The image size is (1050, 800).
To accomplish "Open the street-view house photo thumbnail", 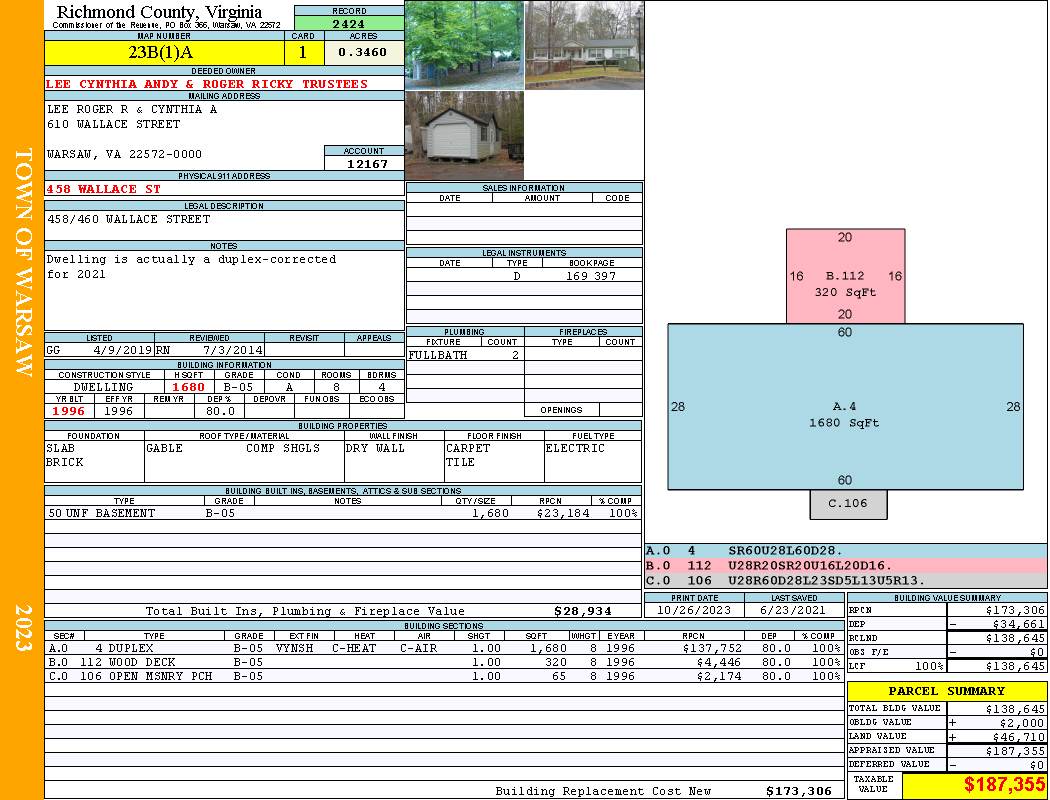I will (x=584, y=45).
